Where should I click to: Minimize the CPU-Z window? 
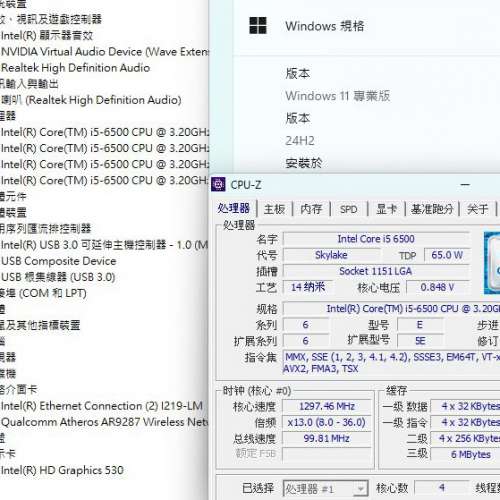point(465,184)
